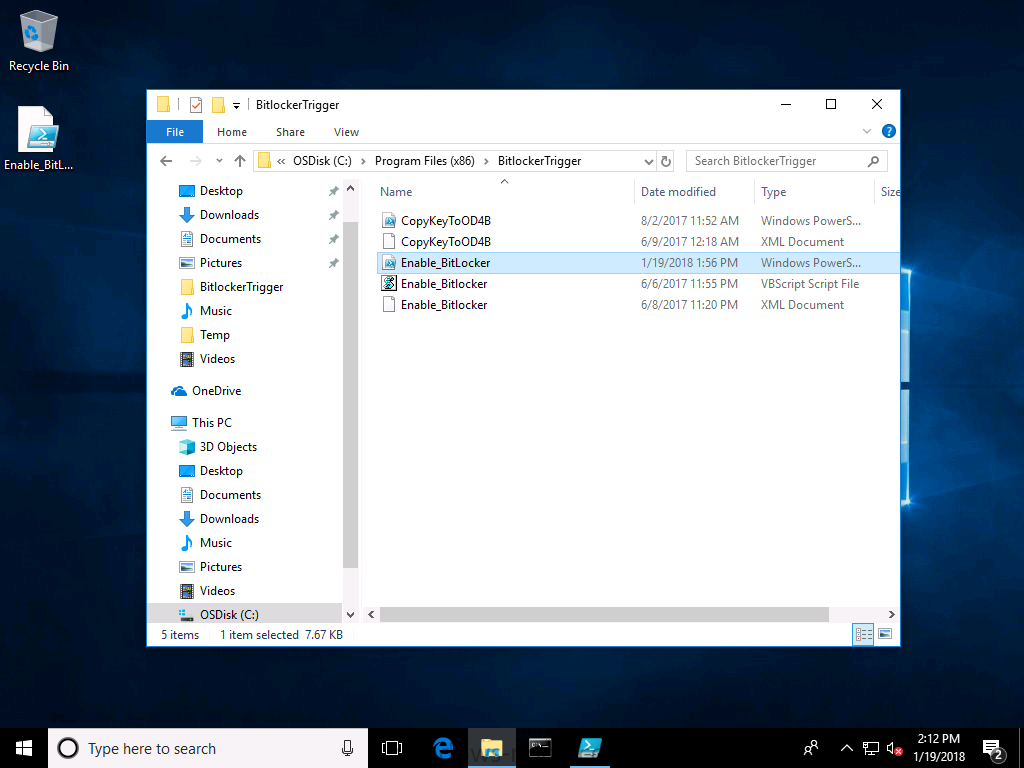
Task: Click the magnifier icon in the search box
Action: 873,161
